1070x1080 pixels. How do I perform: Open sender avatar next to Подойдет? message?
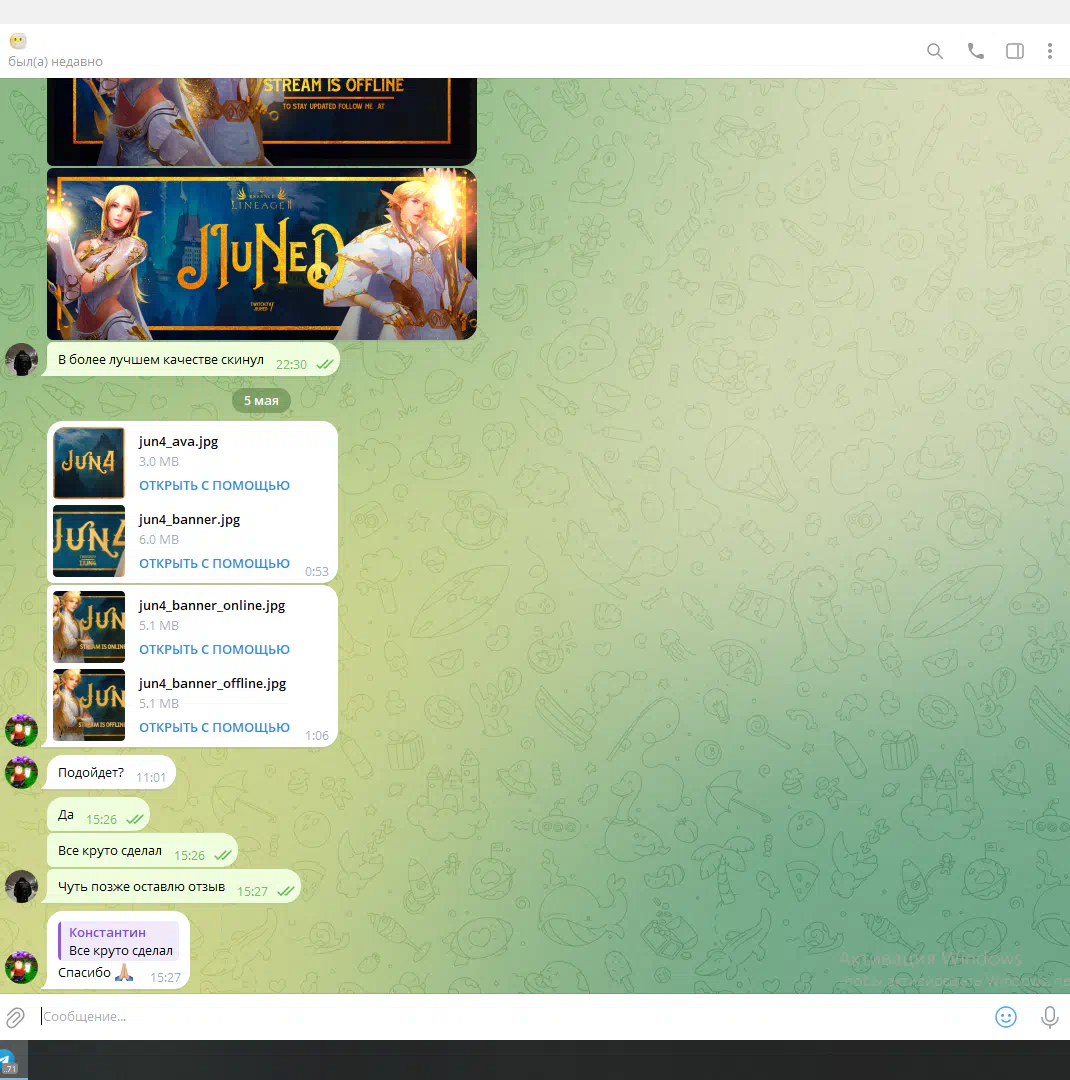[x=21, y=772]
